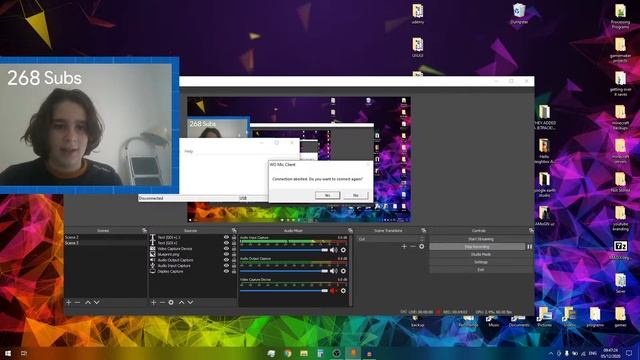This screenshot has width=640, height=360.
Task: Pop out the Scenes dock panel
Action: [x=144, y=231]
